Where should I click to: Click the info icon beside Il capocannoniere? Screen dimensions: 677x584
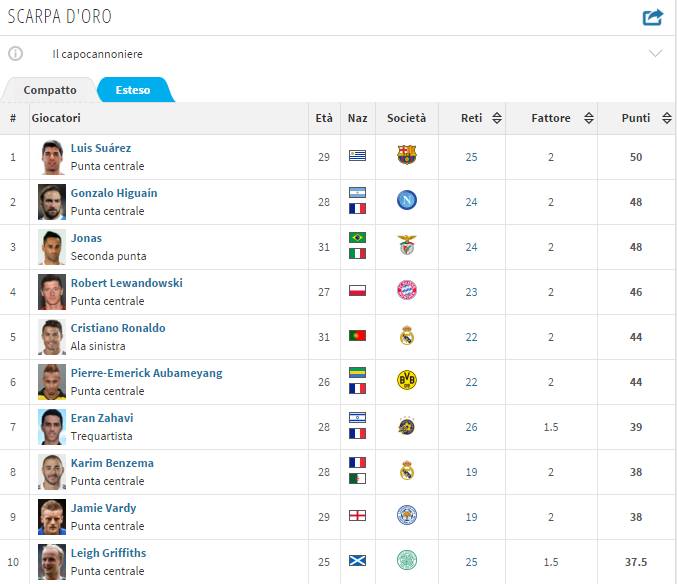tap(16, 54)
